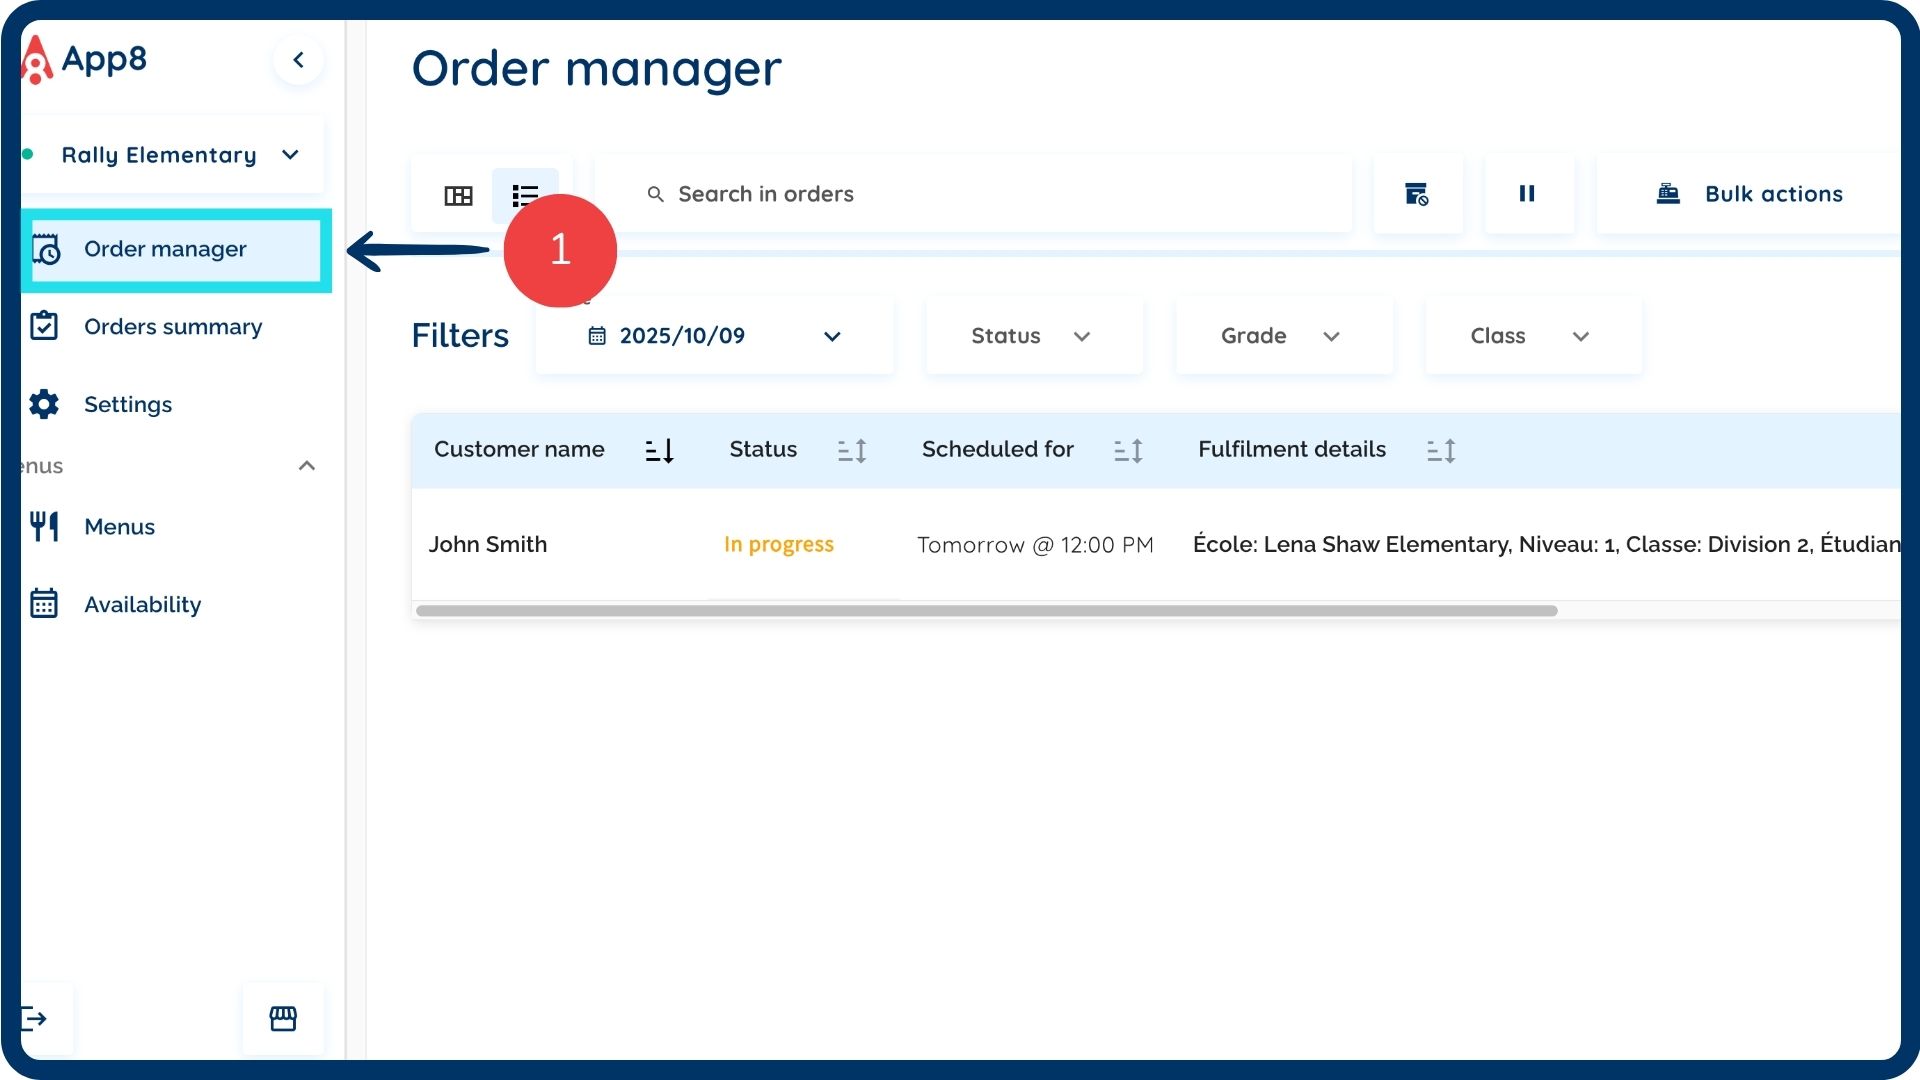Open the date filter 2025/10/09 dropdown

[x=714, y=336]
